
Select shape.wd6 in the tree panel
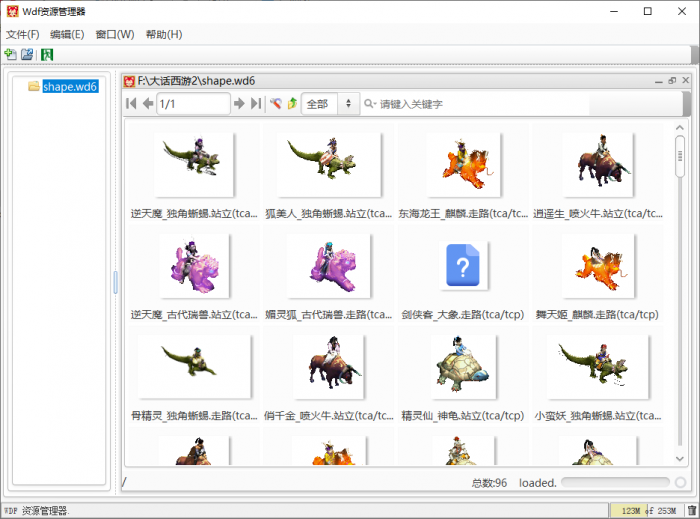[x=69, y=87]
